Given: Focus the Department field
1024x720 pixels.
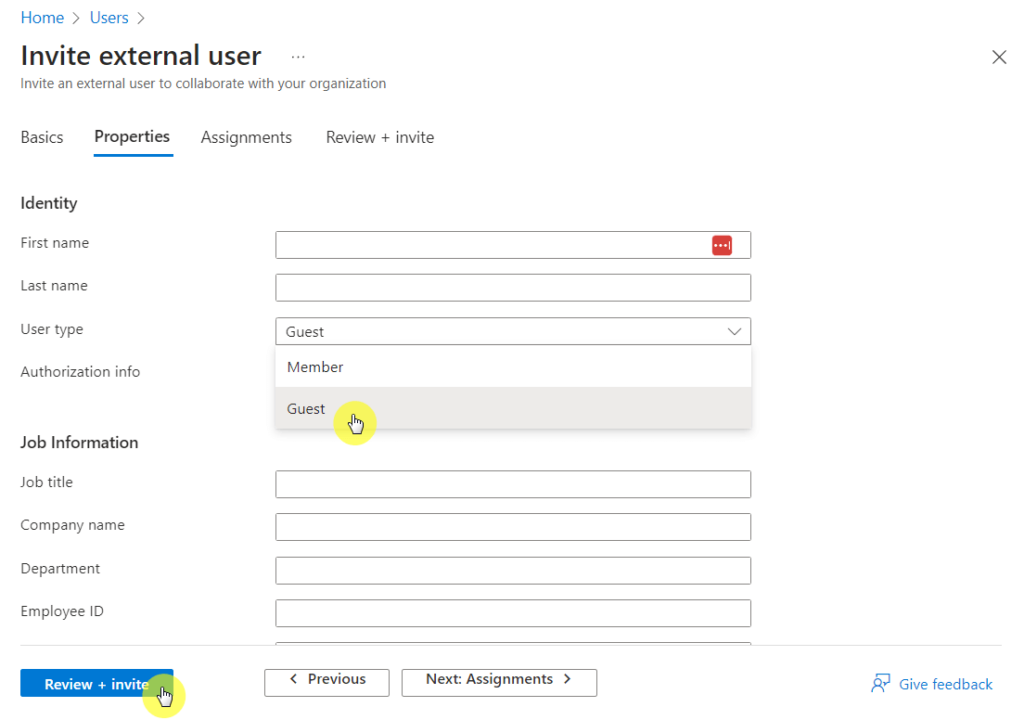Looking at the screenshot, I should click(513, 570).
